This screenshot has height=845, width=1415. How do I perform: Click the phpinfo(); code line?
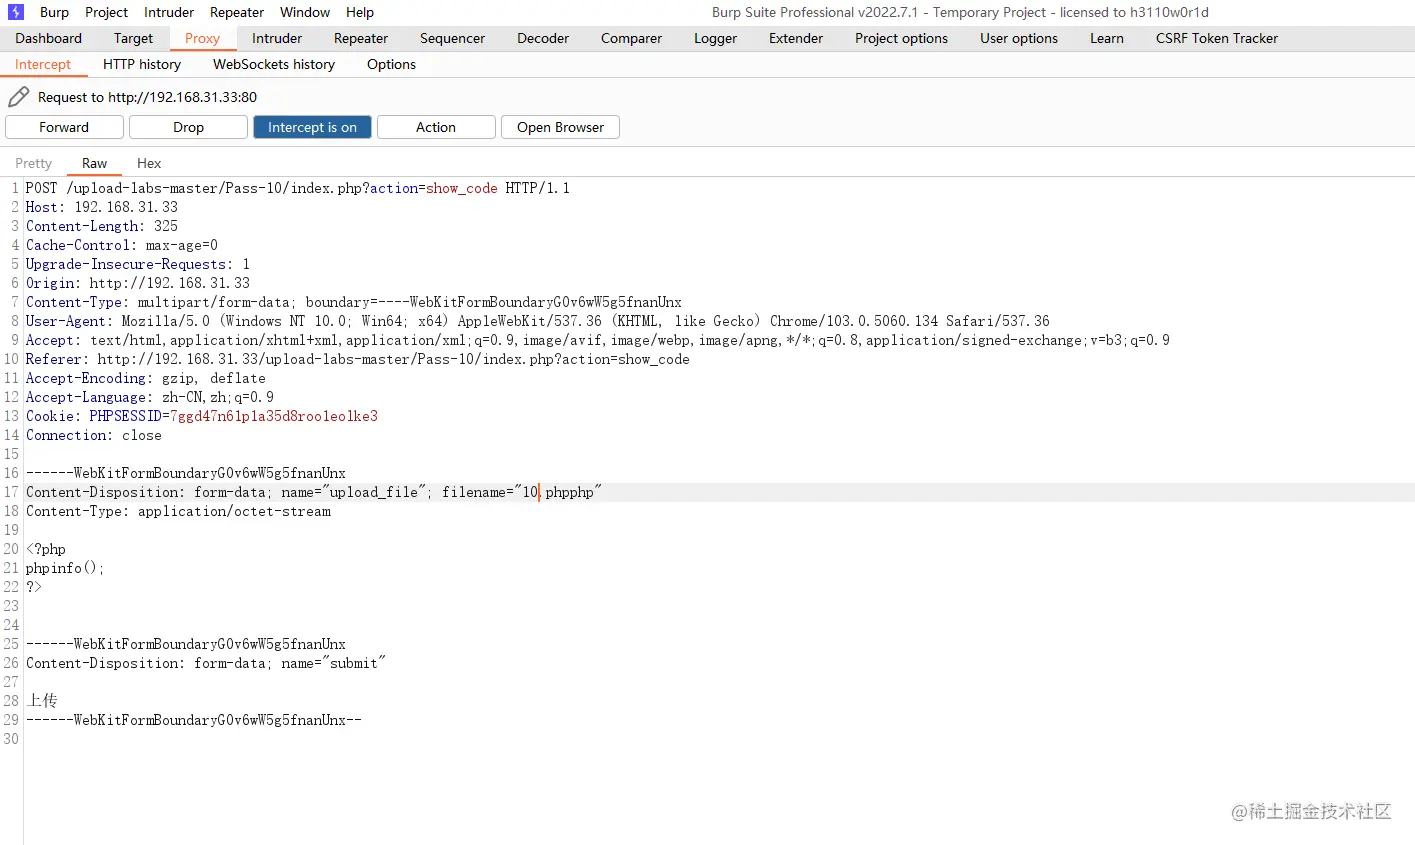65,568
